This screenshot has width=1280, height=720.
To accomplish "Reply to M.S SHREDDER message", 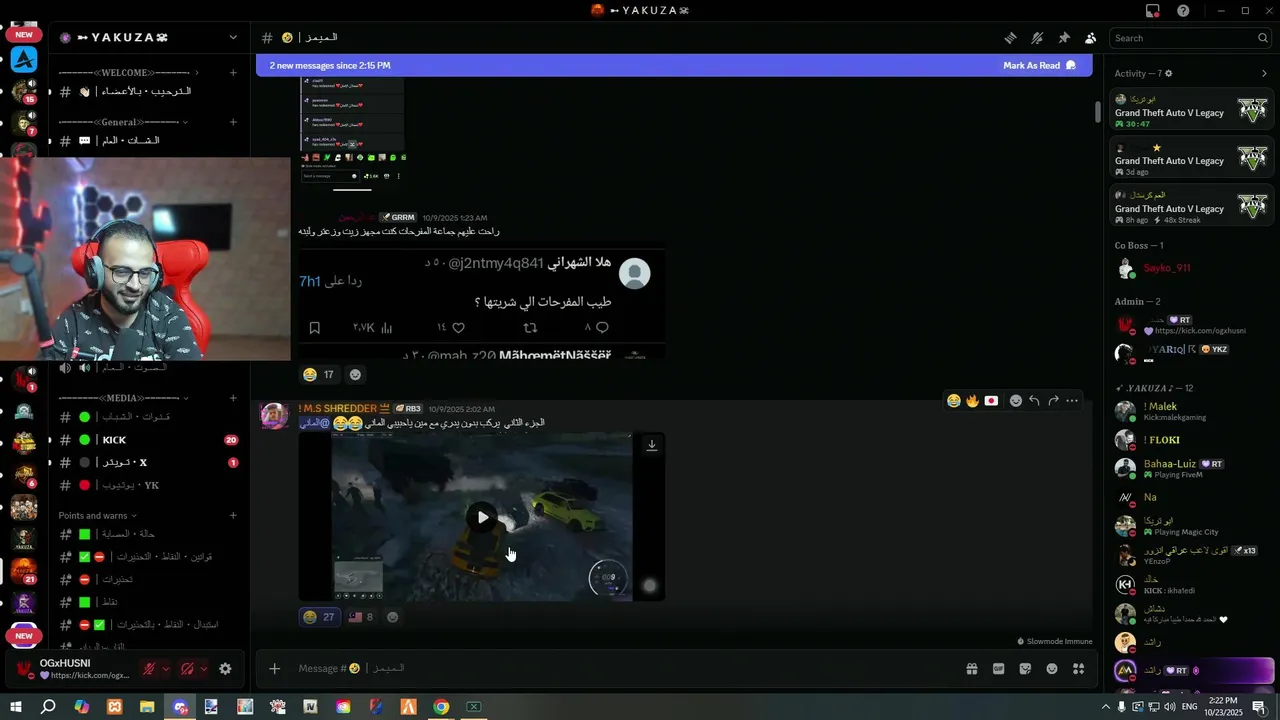I will pos(1035,401).
